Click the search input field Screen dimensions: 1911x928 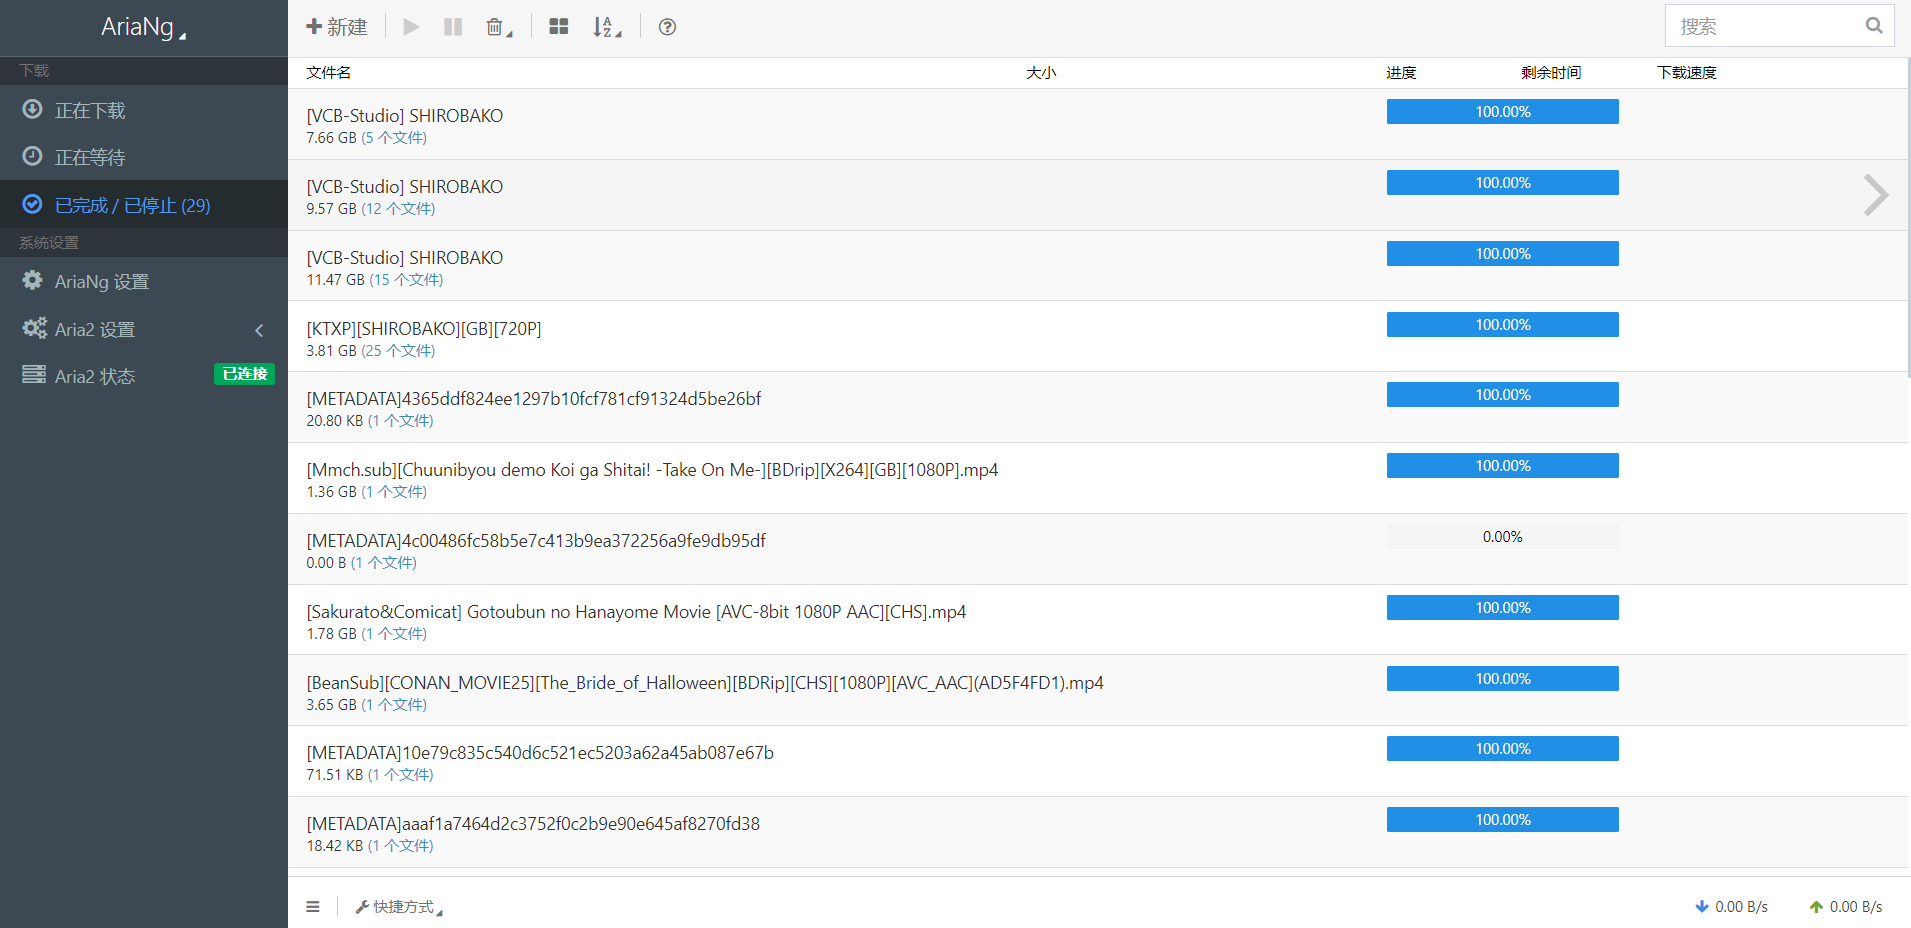[1765, 26]
